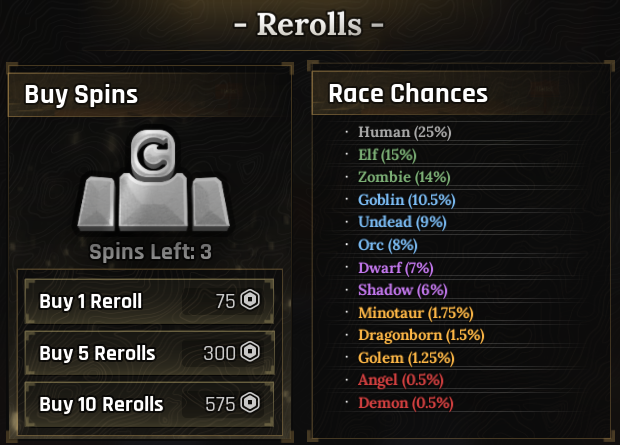Click the Angel (0.5%) entry
The width and height of the screenshot is (620, 445).
(x=400, y=380)
